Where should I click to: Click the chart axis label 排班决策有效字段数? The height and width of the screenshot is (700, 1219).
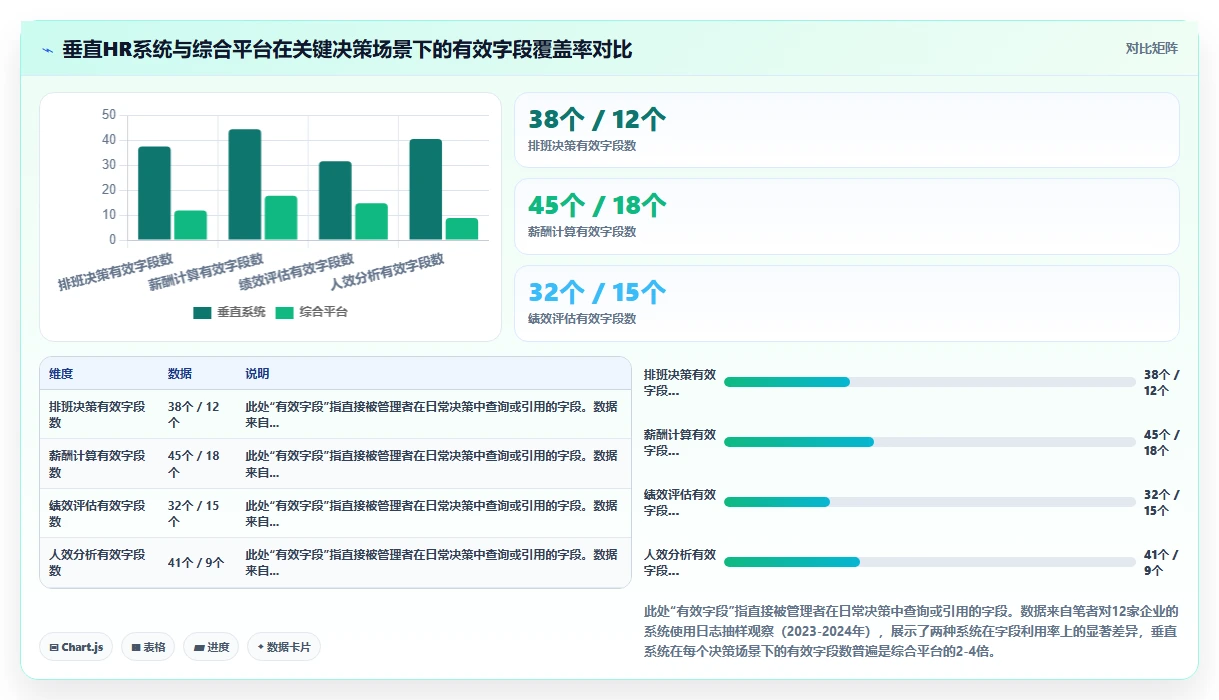click(116, 272)
